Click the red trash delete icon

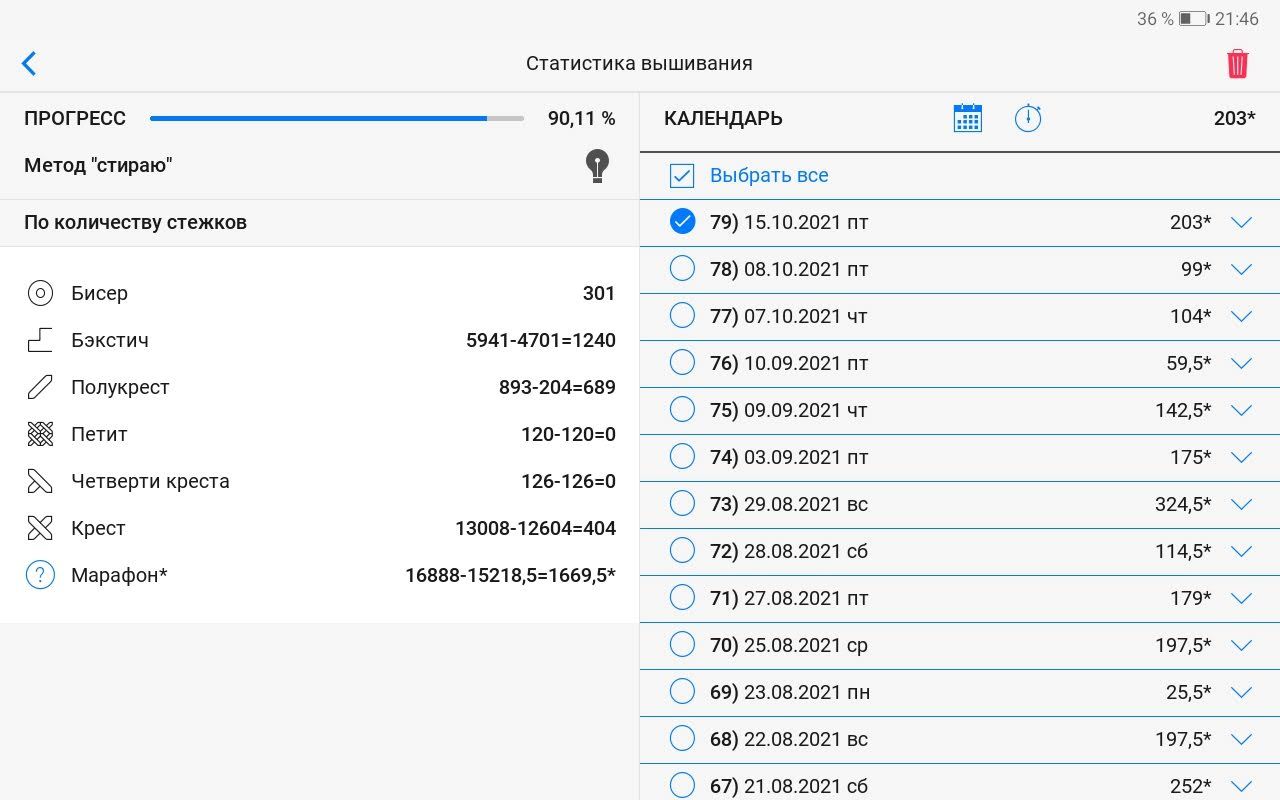click(x=1237, y=64)
